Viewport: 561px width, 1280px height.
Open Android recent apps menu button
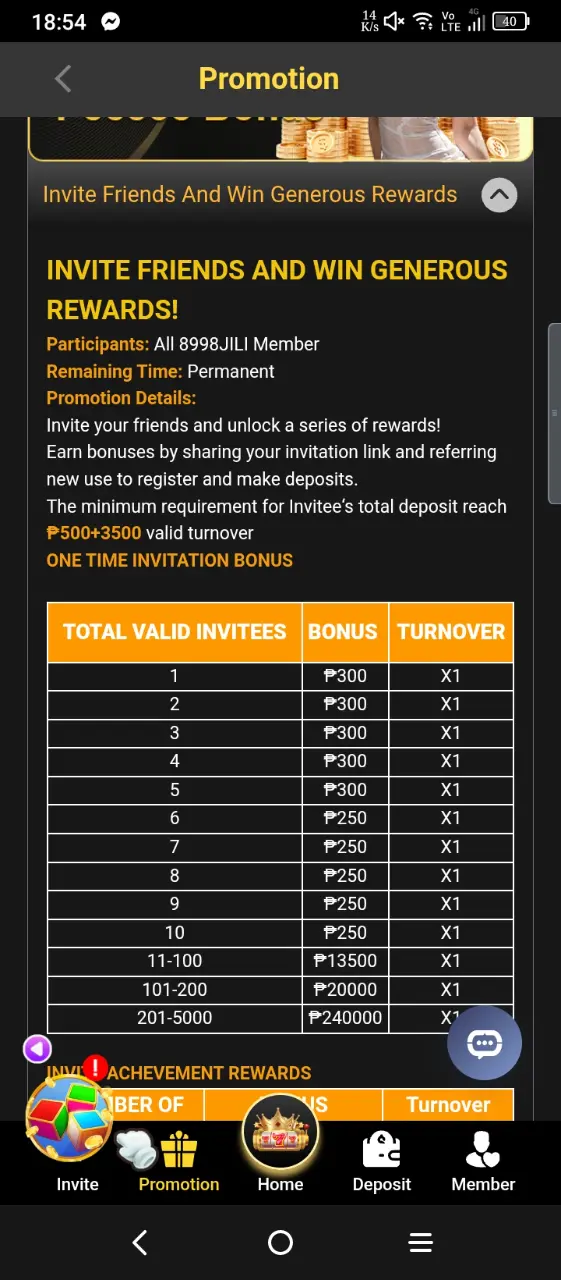click(x=421, y=1243)
